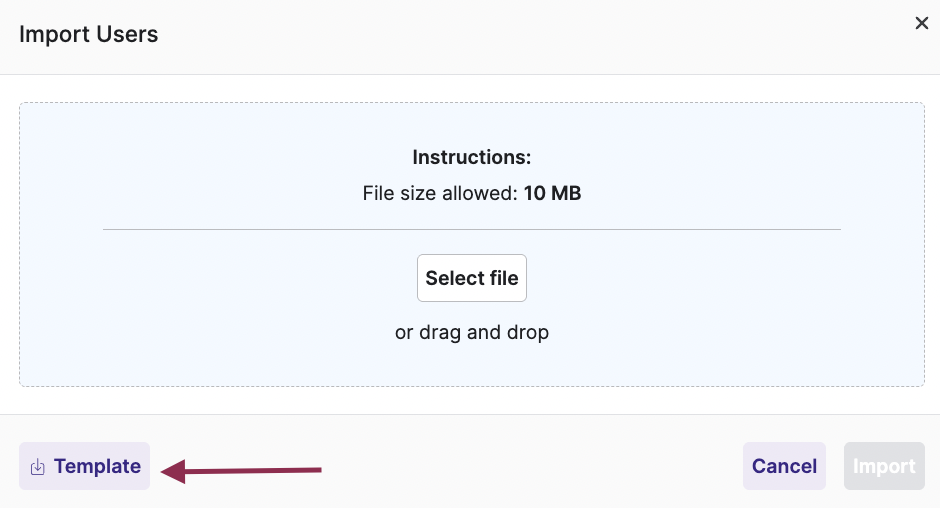Screen dimensions: 940x508
Task: Click the 'File size allowed' text
Action: point(440,193)
